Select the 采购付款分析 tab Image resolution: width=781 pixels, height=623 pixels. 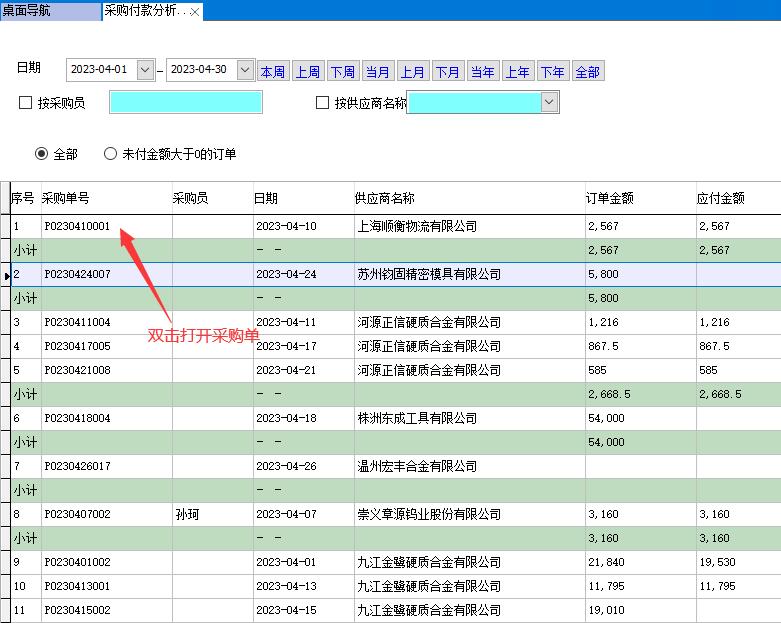144,11
